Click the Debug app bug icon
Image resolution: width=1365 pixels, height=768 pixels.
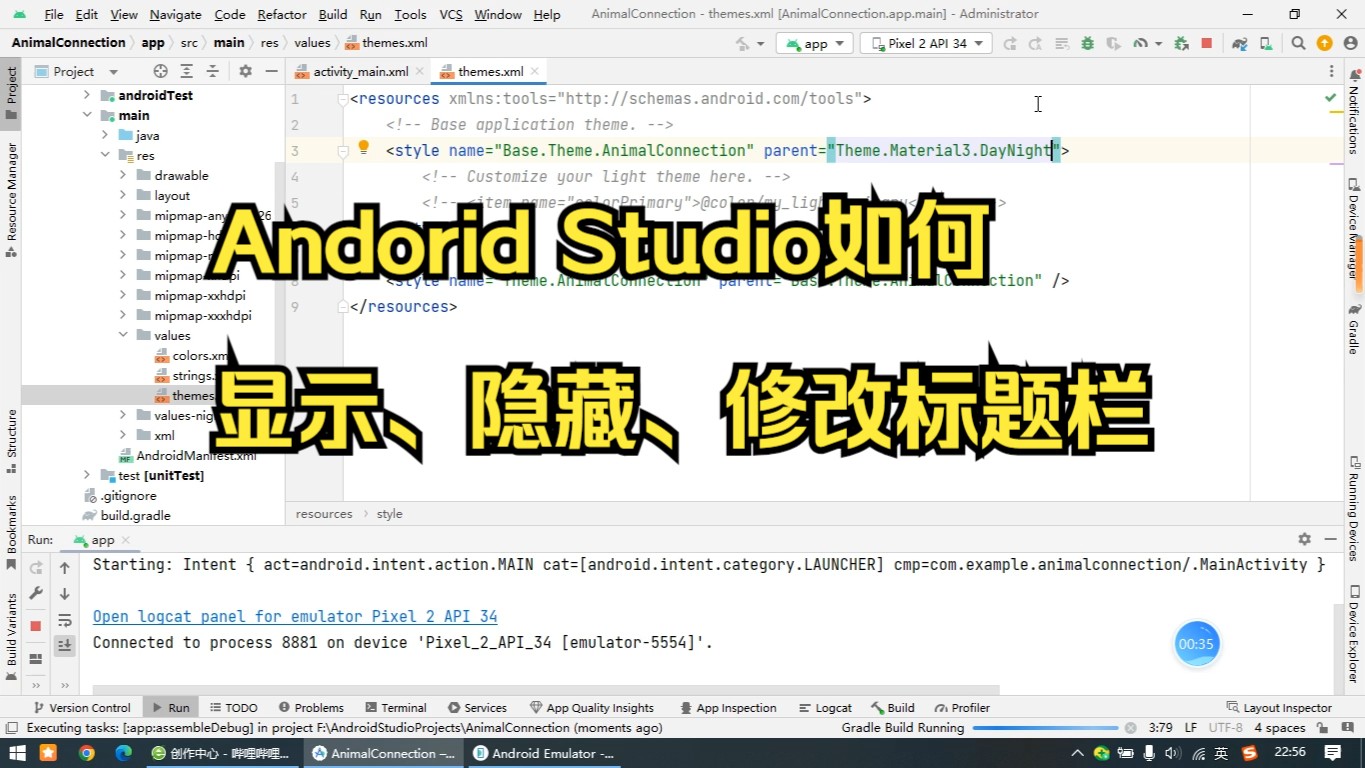(1088, 43)
